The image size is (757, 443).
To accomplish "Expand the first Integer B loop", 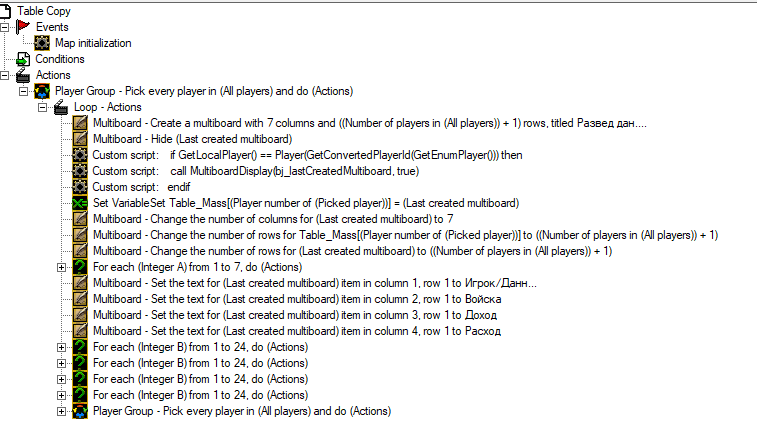I will (62, 347).
